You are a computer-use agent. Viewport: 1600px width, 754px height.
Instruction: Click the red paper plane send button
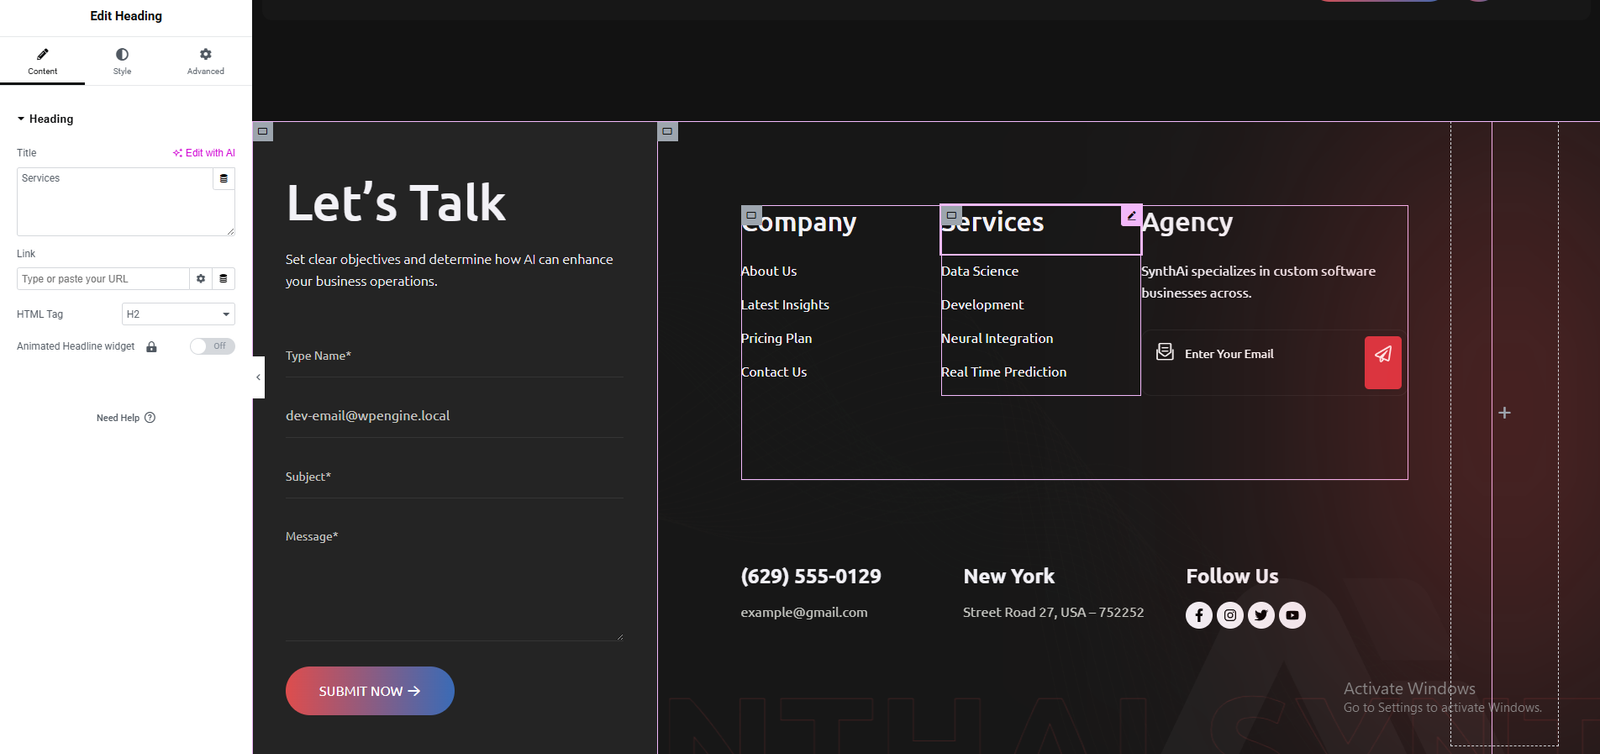pyautogui.click(x=1383, y=362)
